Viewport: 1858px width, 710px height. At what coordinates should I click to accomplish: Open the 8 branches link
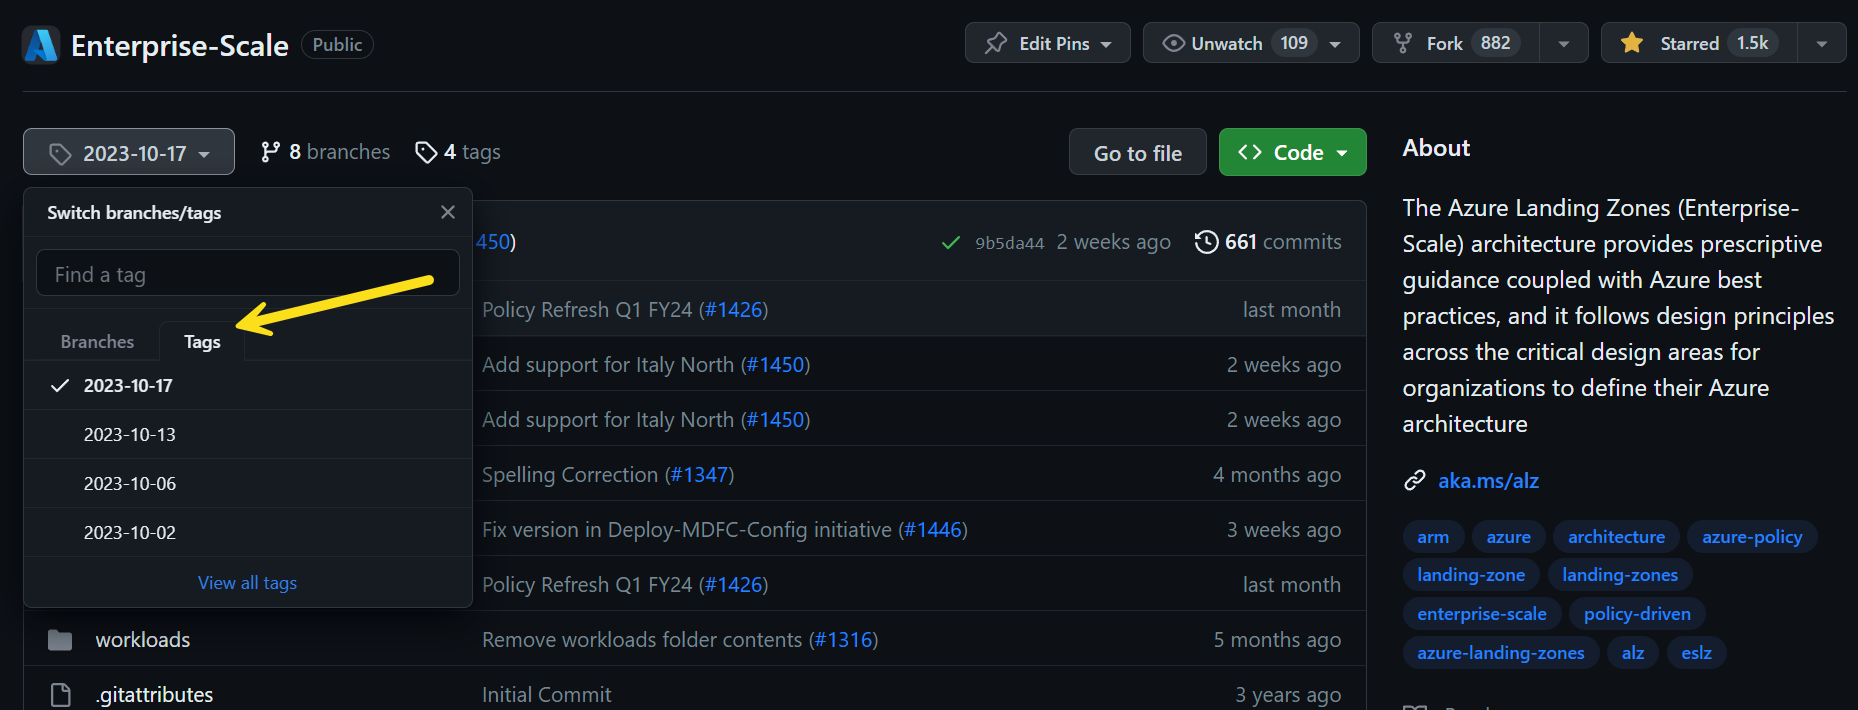[326, 152]
